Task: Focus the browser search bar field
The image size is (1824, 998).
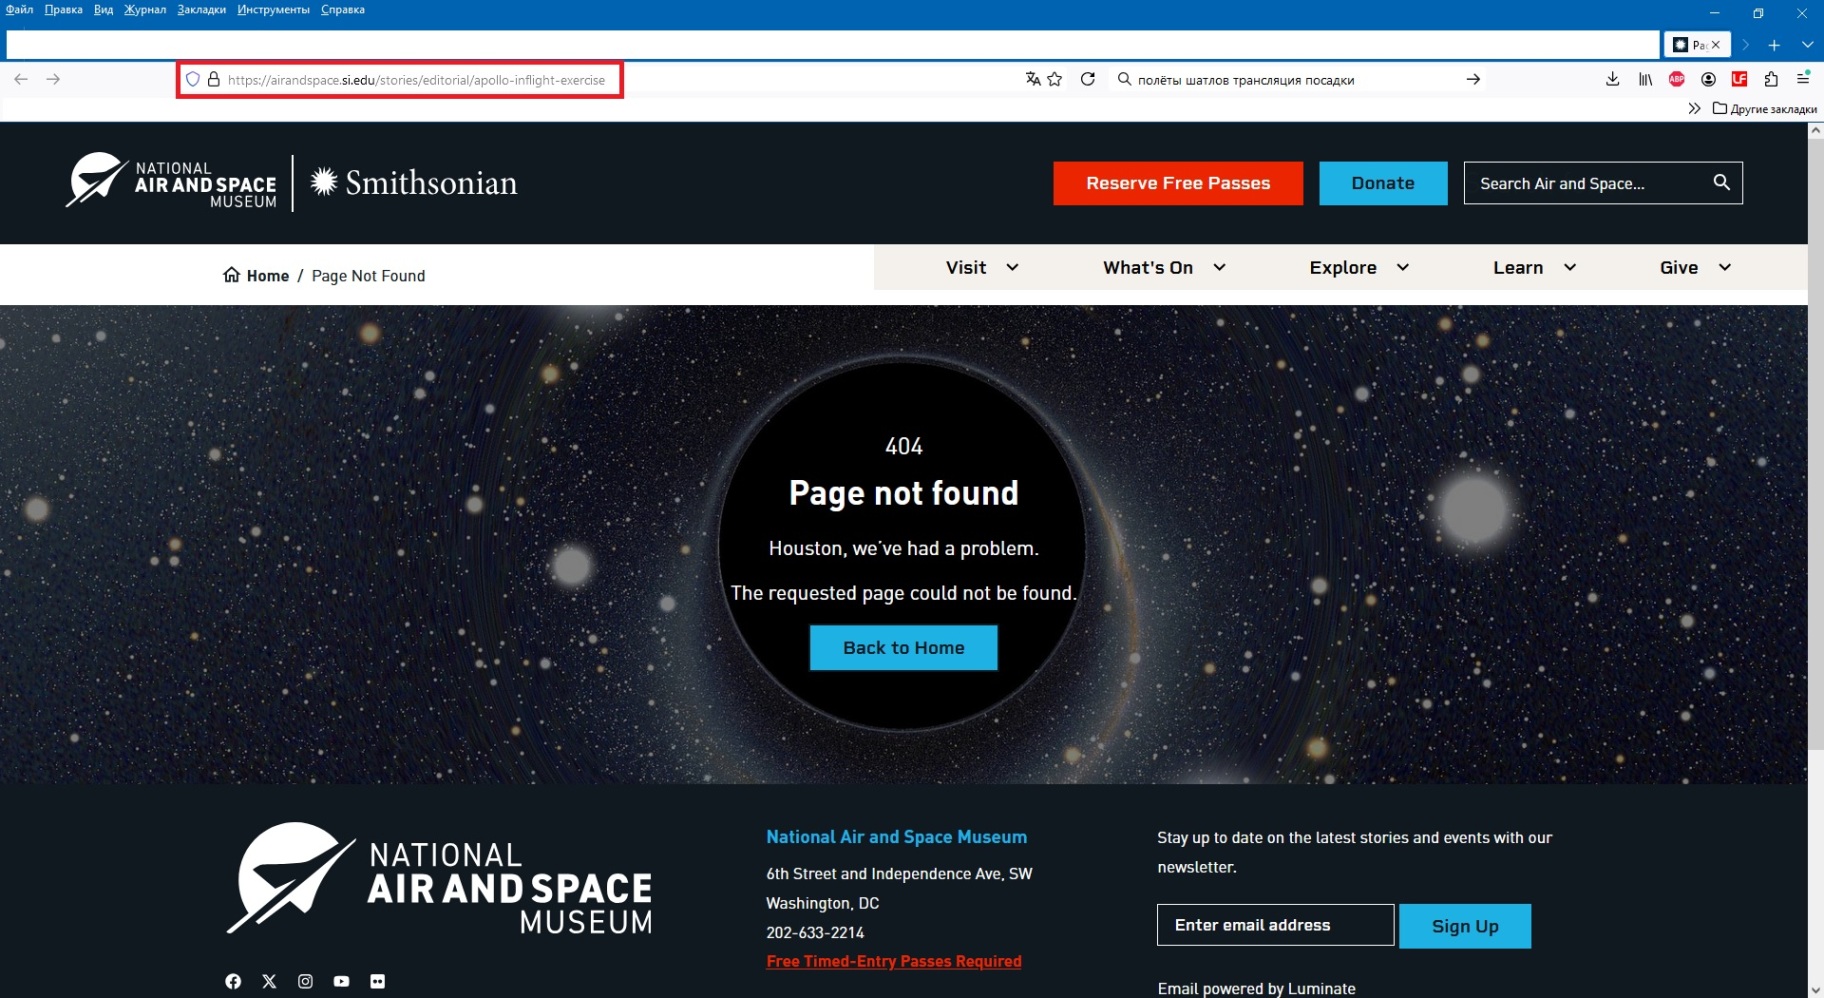Action: click(x=1296, y=80)
